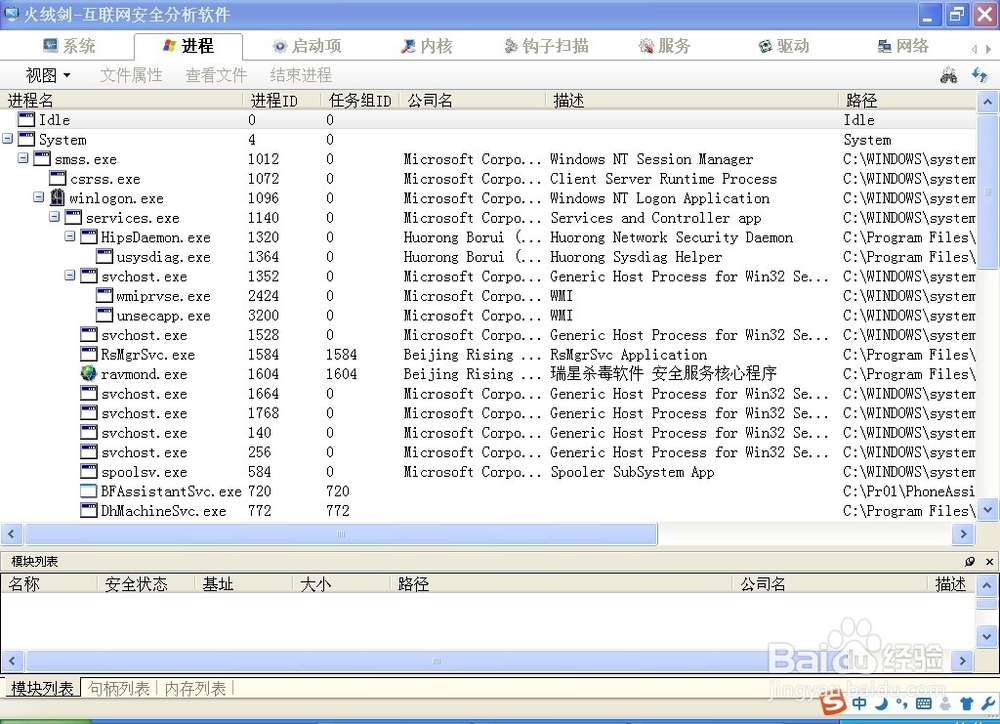Click the 查看文件 toolbar button
The height and width of the screenshot is (724, 1000).
pyautogui.click(x=216, y=75)
